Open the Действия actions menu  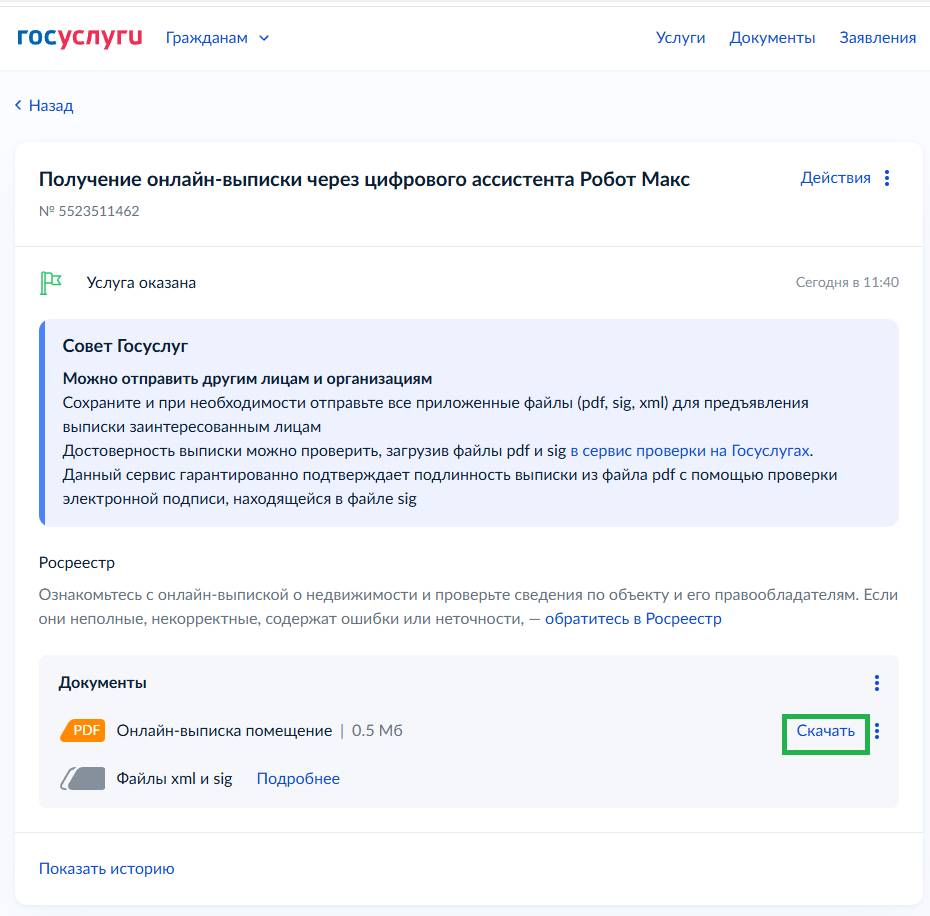[x=835, y=178]
